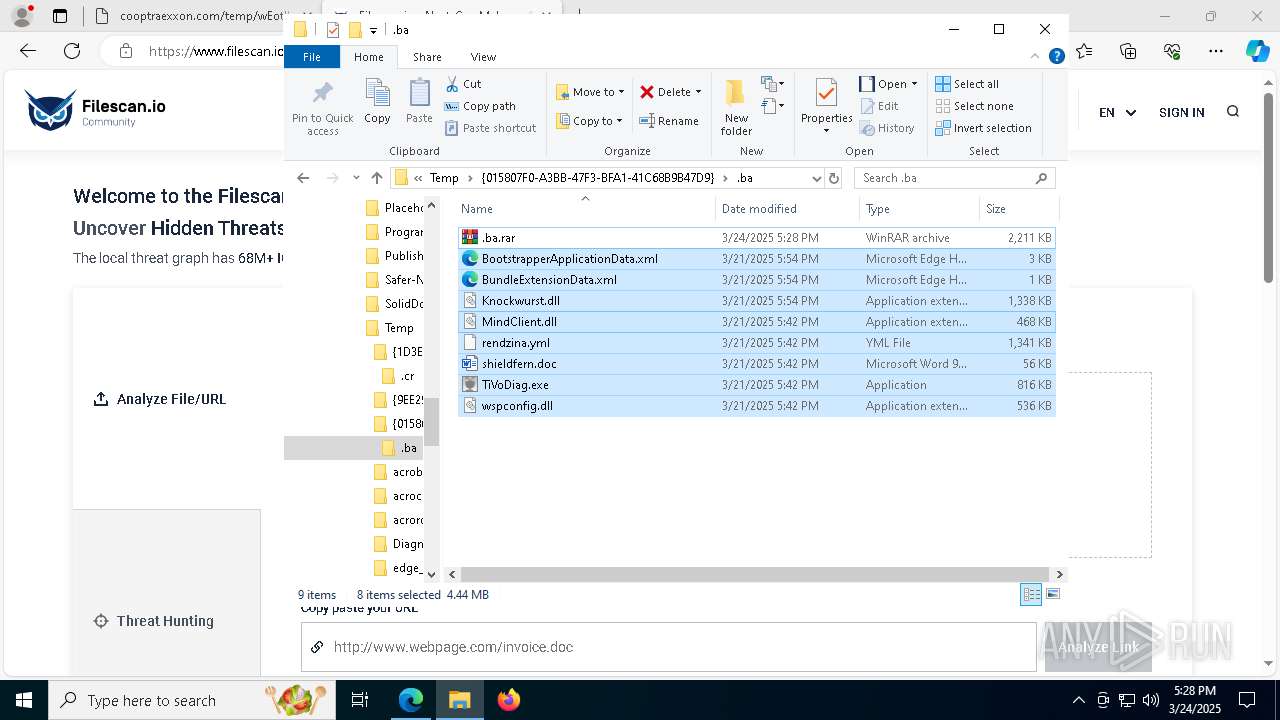
Task: Select the Temp folder in navigation tree
Action: (398, 328)
